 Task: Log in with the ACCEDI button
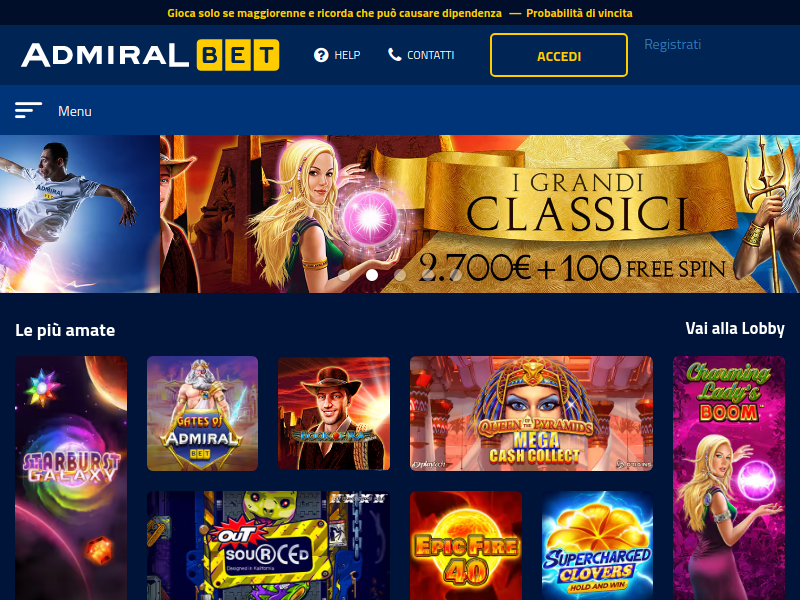tap(559, 55)
